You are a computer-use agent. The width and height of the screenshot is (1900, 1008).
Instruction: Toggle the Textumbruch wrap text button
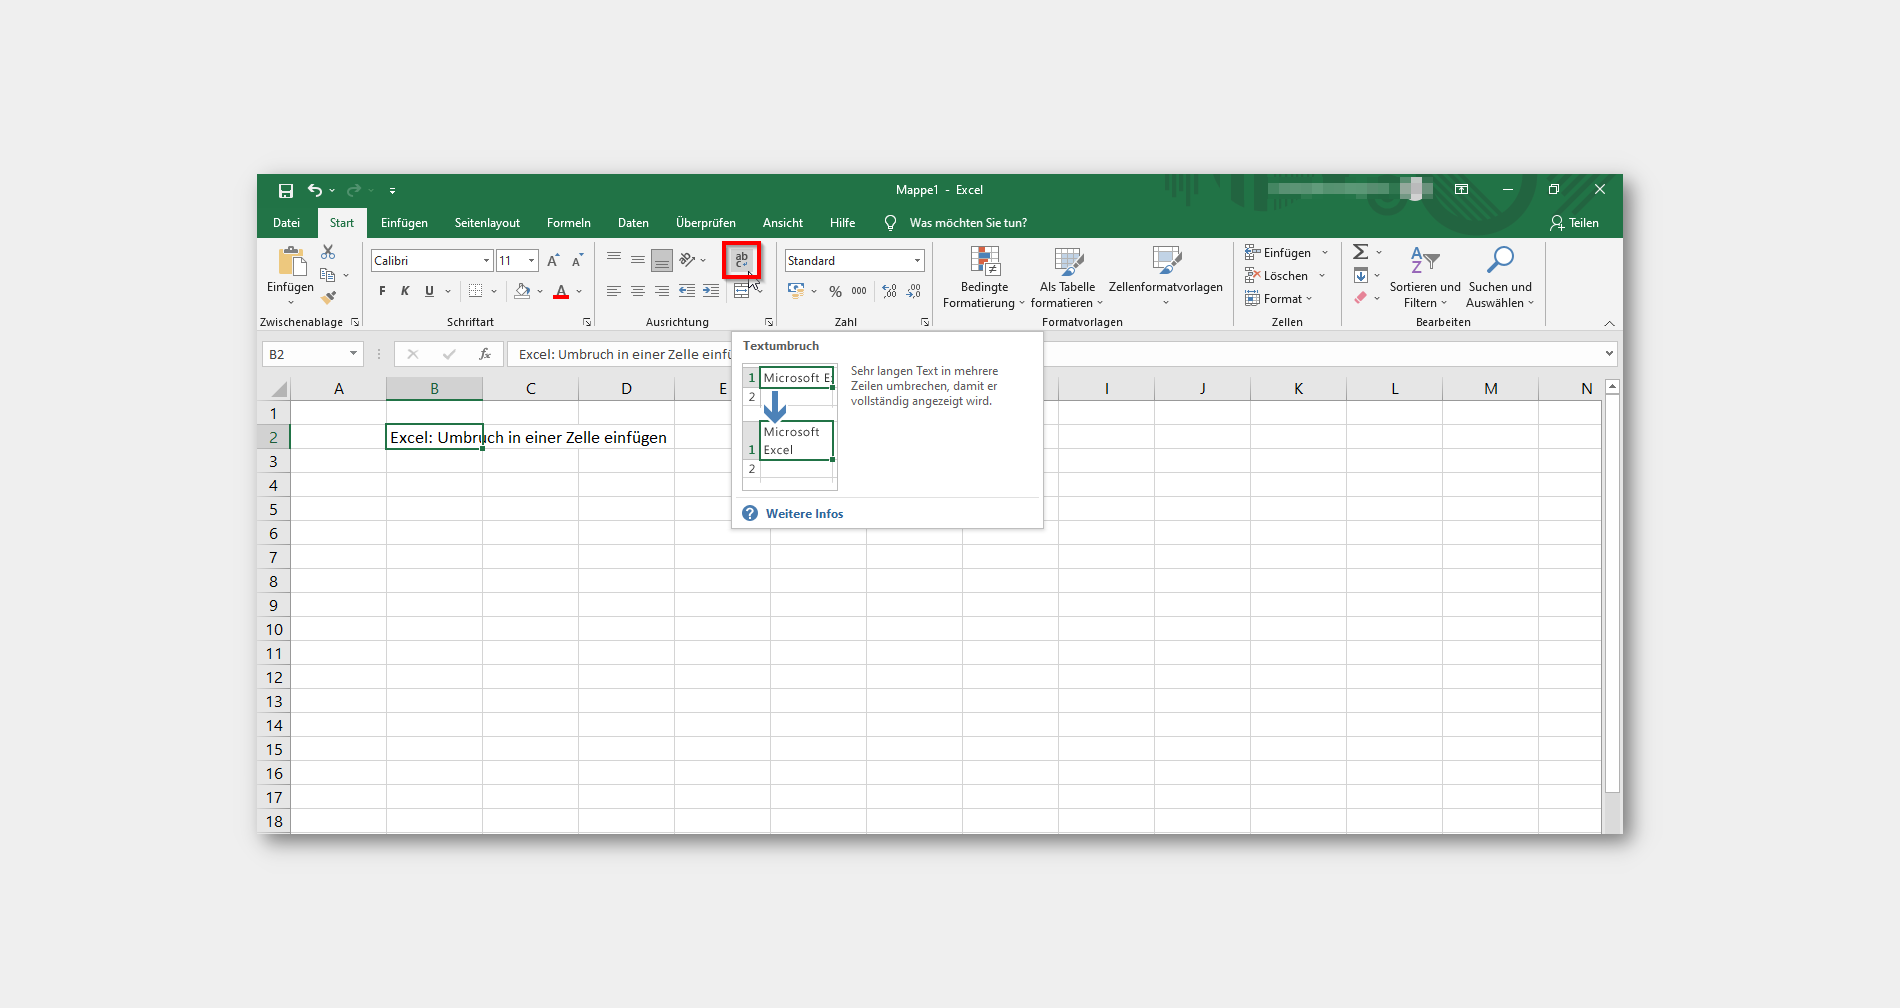(741, 260)
